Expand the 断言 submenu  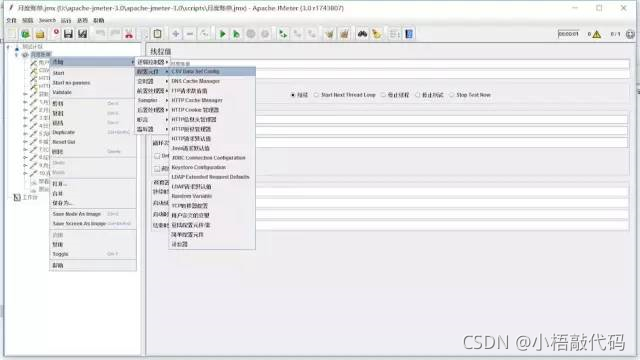152,120
